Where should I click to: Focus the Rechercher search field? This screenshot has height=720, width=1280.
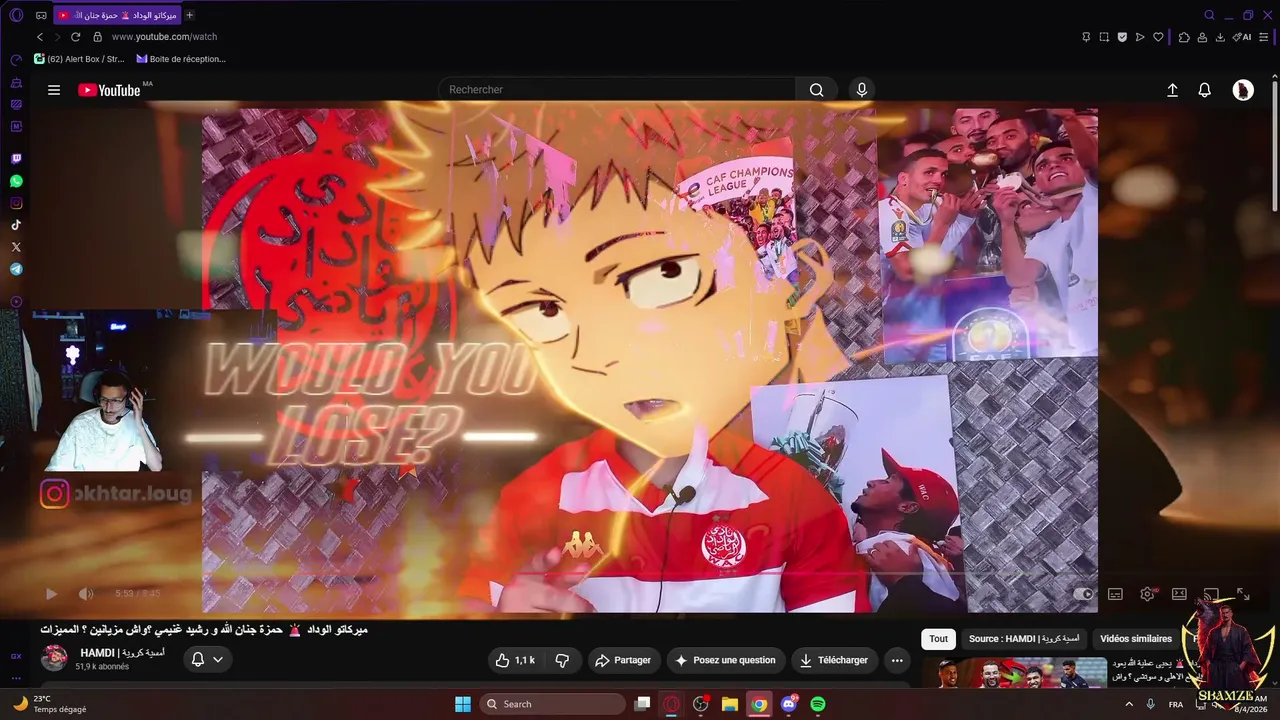618,90
